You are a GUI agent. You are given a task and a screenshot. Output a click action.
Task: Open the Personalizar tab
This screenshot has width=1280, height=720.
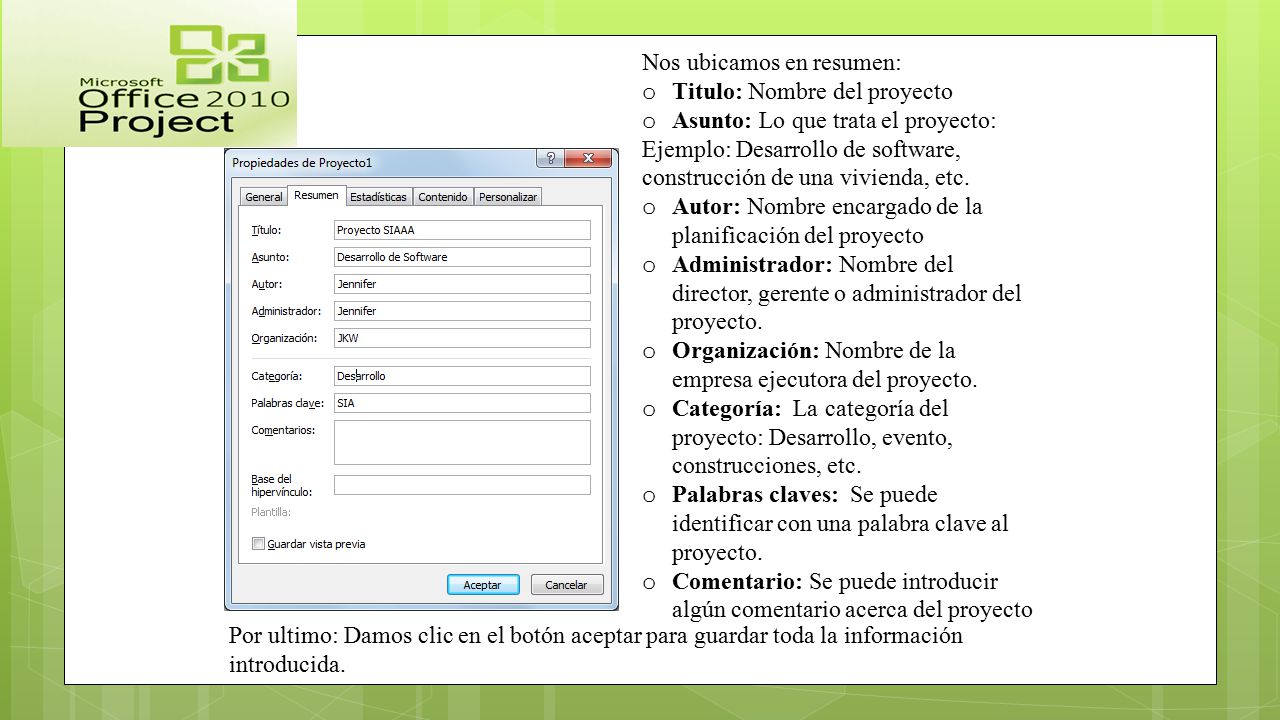(x=508, y=197)
